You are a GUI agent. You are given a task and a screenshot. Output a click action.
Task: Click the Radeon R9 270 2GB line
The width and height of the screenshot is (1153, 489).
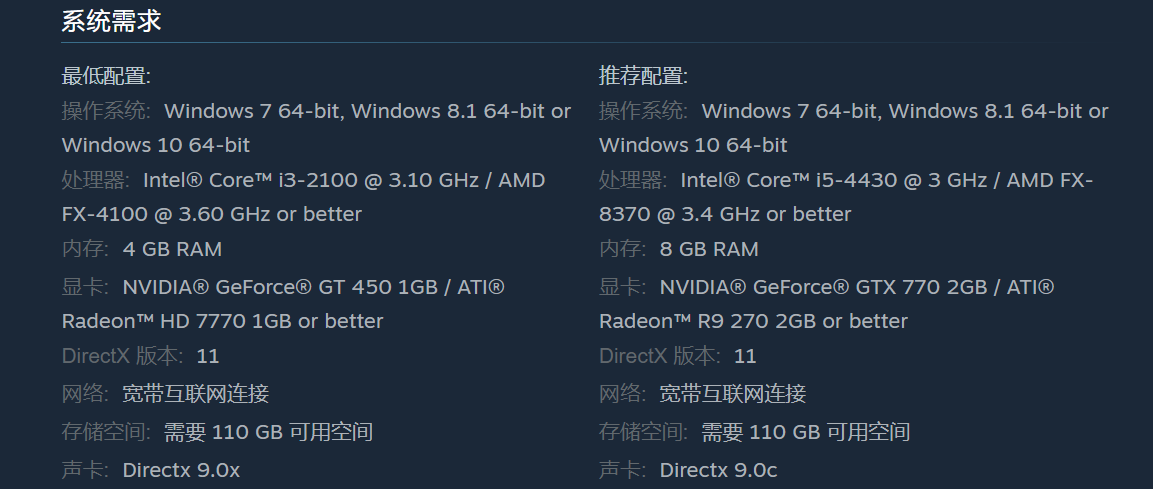point(753,322)
